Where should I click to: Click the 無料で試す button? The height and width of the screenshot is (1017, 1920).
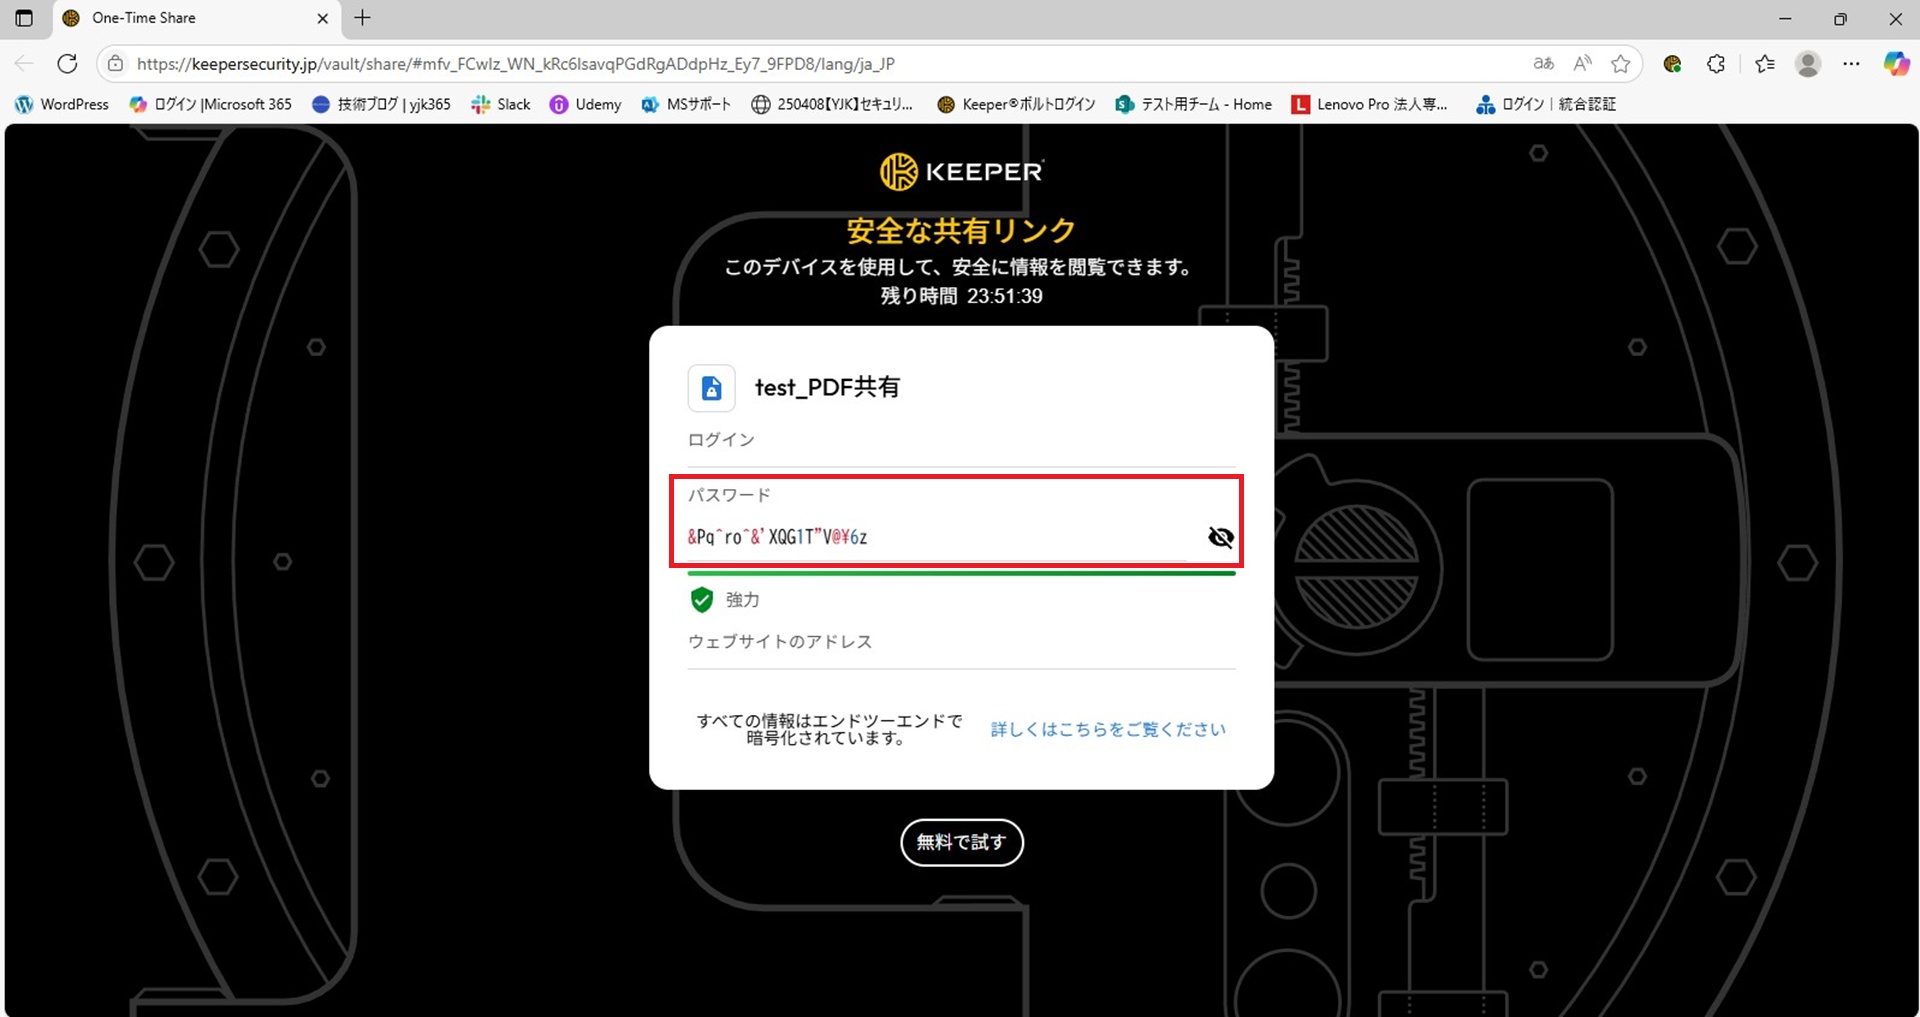pyautogui.click(x=961, y=842)
